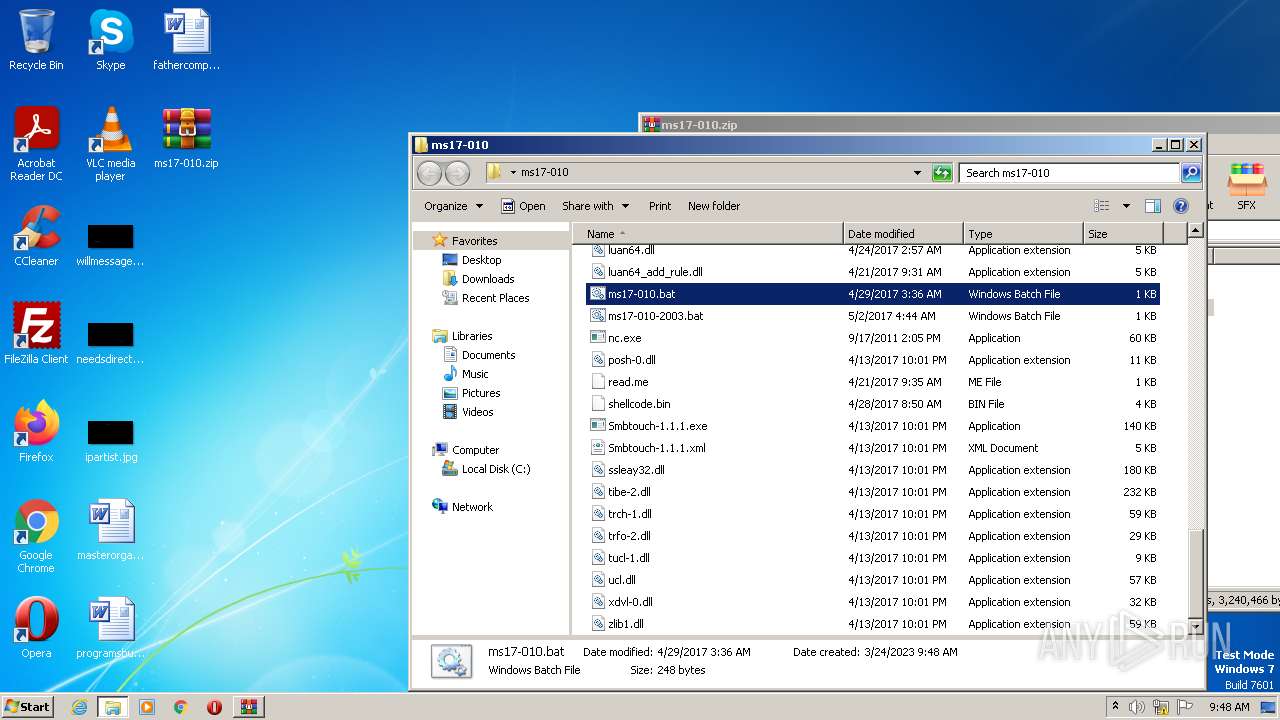Select the willmessage desktop file
Image resolution: width=1280 pixels, height=720 pixels.
coord(110,245)
